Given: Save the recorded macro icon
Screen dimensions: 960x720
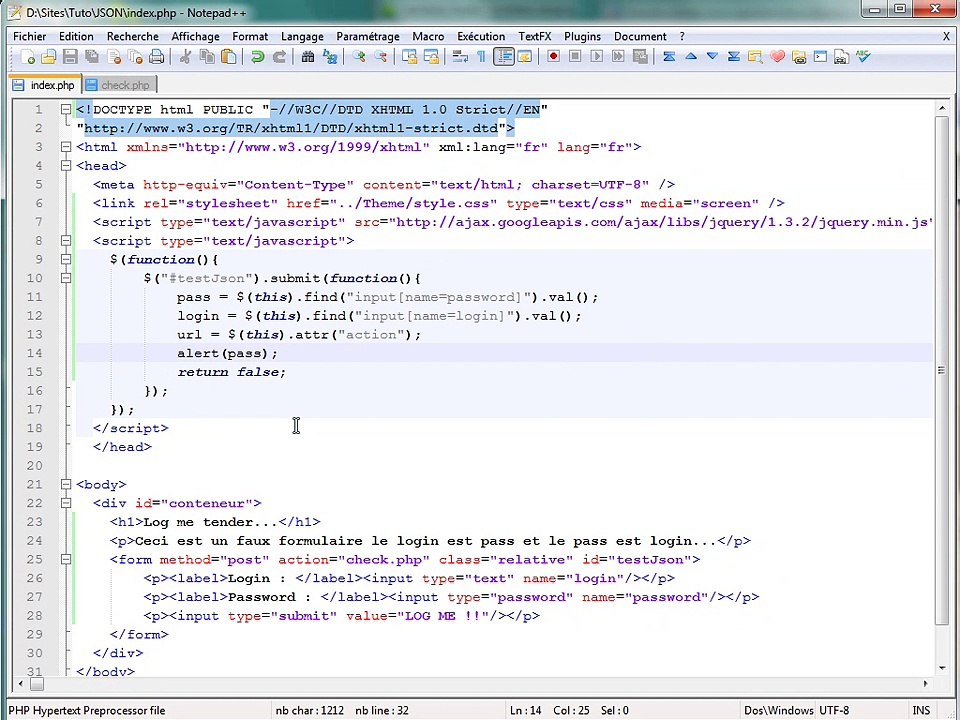Looking at the screenshot, I should (640, 57).
